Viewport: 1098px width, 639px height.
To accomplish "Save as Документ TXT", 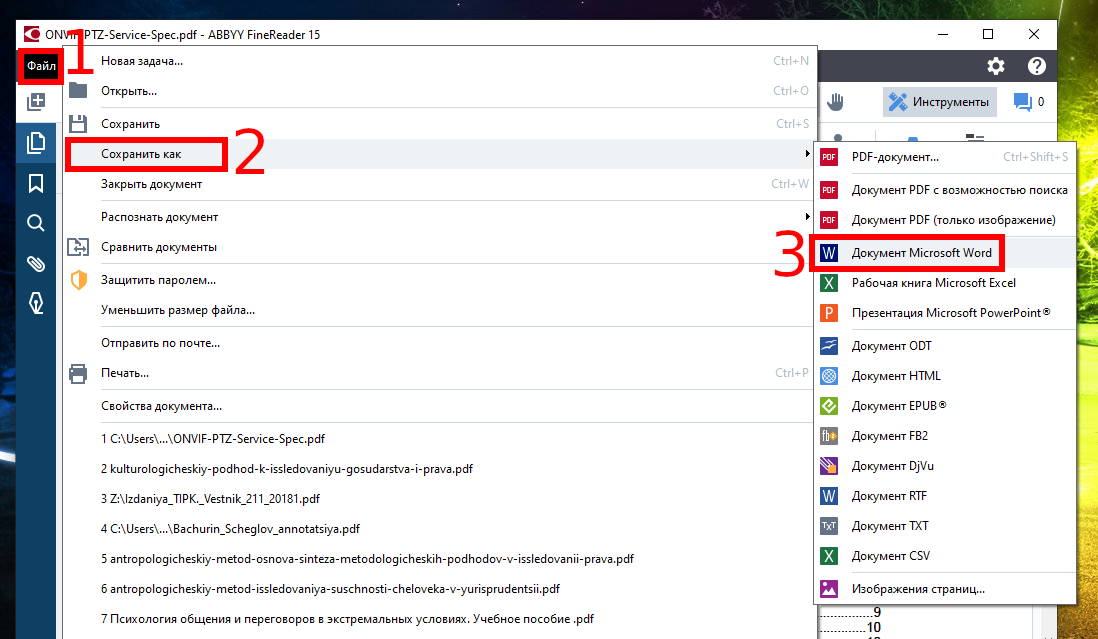I will coord(945,527).
